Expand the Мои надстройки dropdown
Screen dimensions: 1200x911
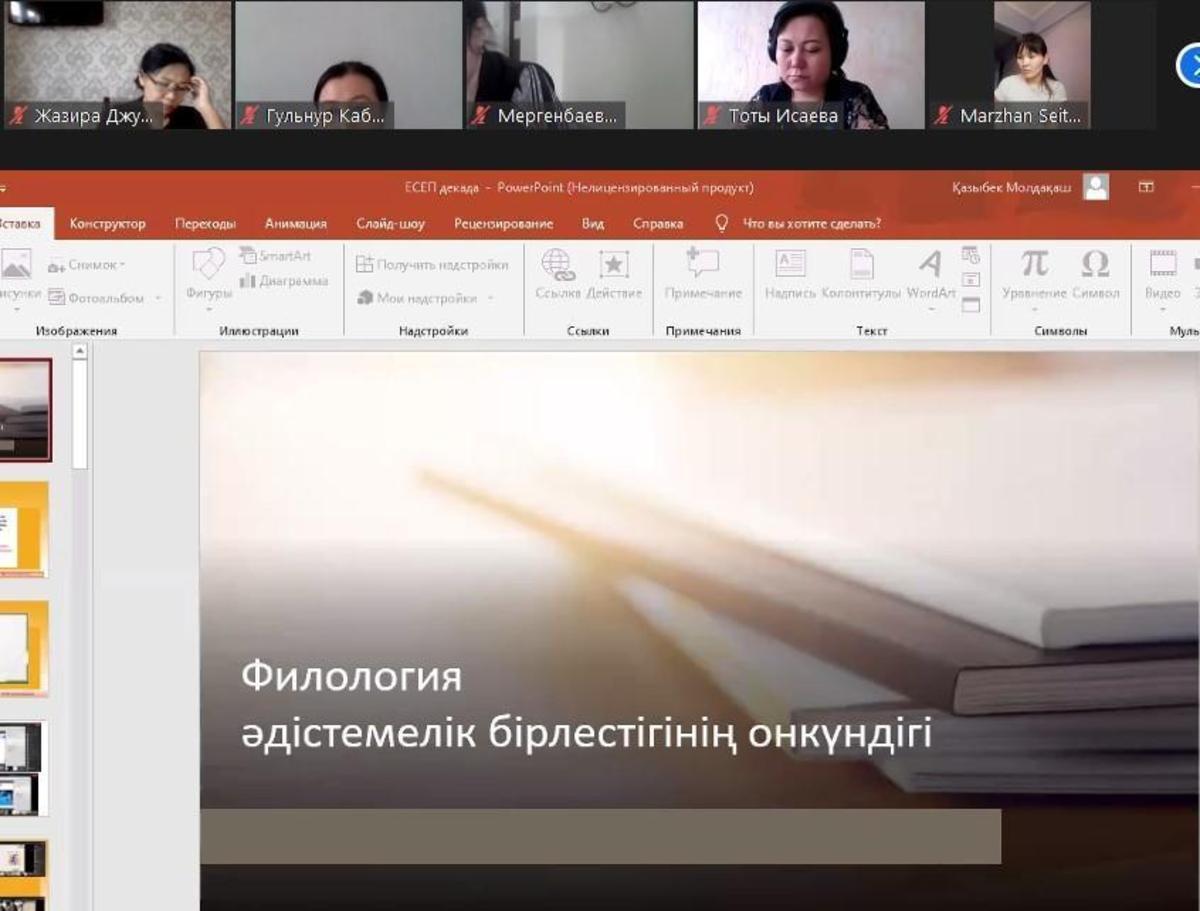(490, 298)
